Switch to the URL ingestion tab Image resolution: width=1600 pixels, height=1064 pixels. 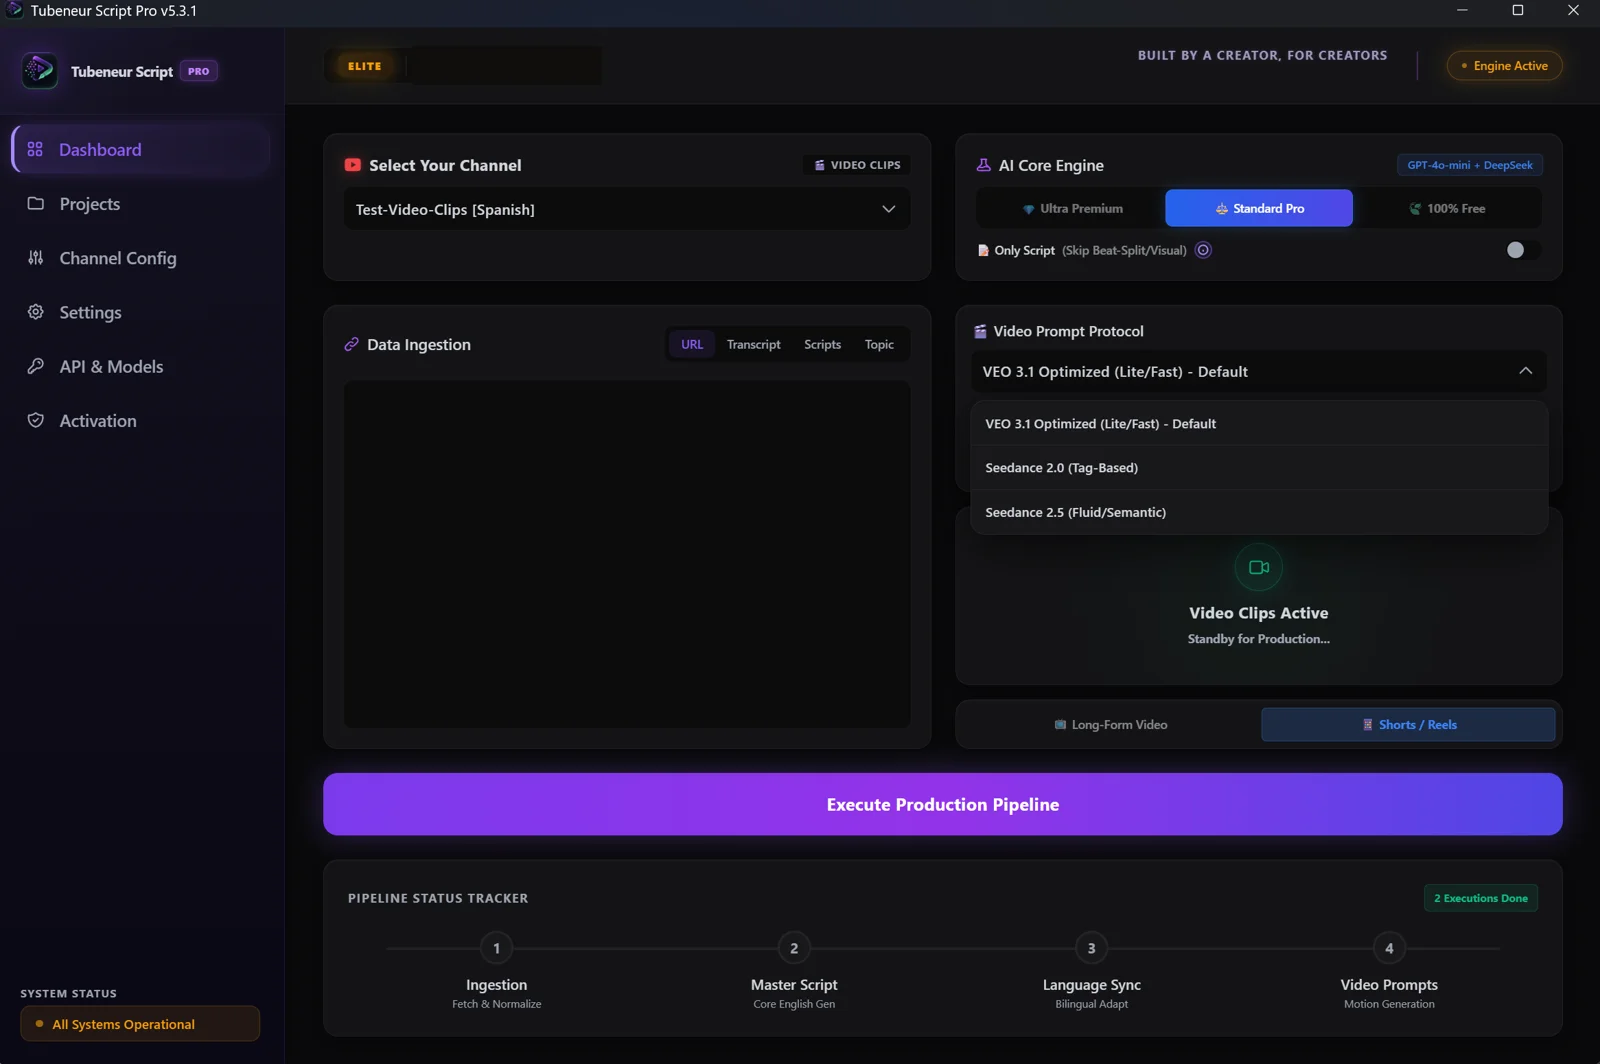pos(692,344)
